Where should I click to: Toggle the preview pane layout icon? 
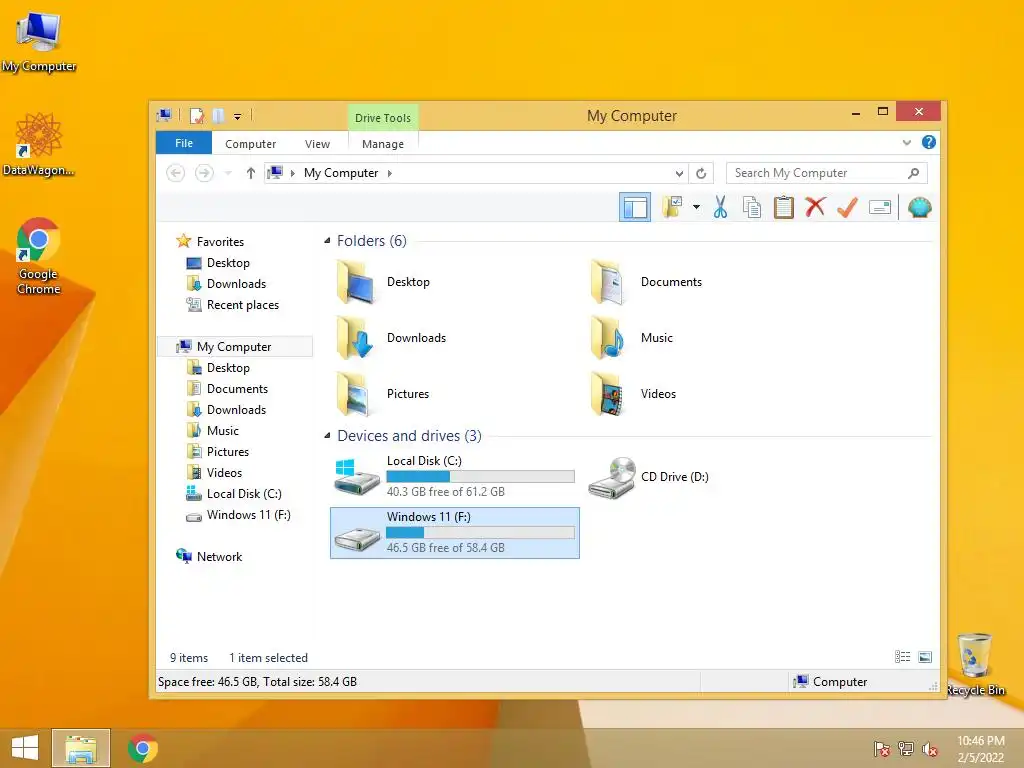coord(635,208)
